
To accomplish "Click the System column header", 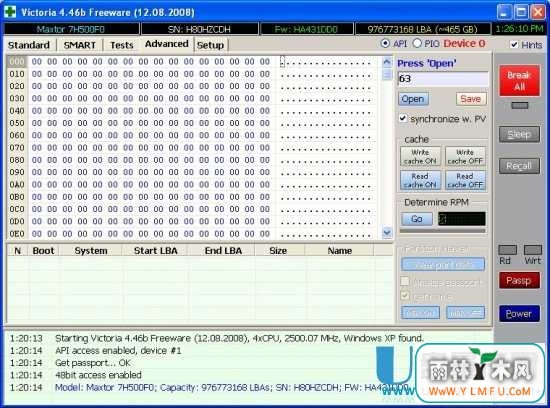I will pos(91,250).
